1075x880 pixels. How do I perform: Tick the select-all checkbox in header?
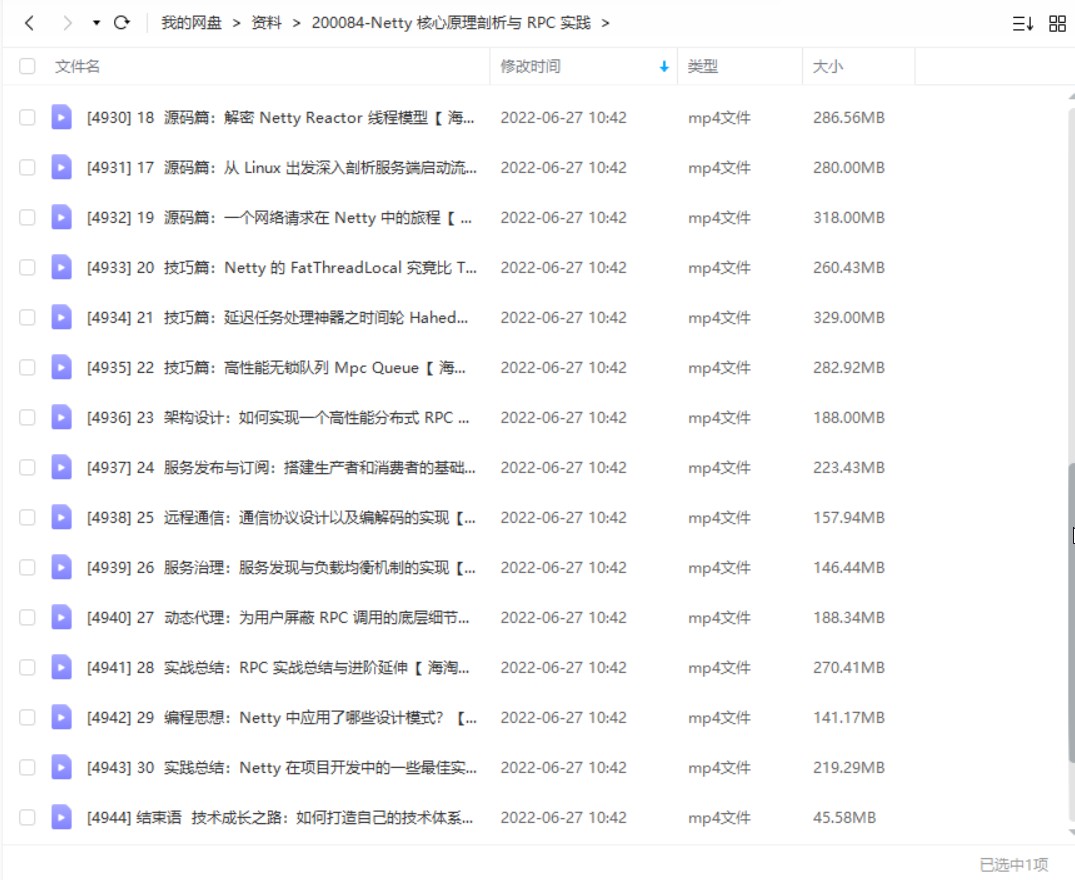click(27, 66)
